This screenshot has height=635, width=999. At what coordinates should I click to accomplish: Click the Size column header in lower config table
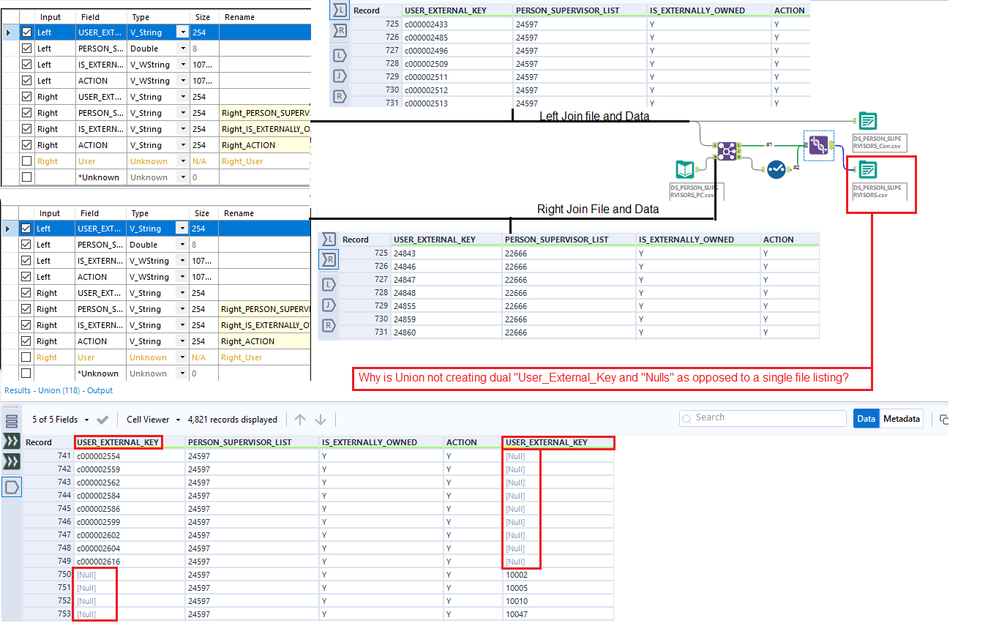(202, 213)
